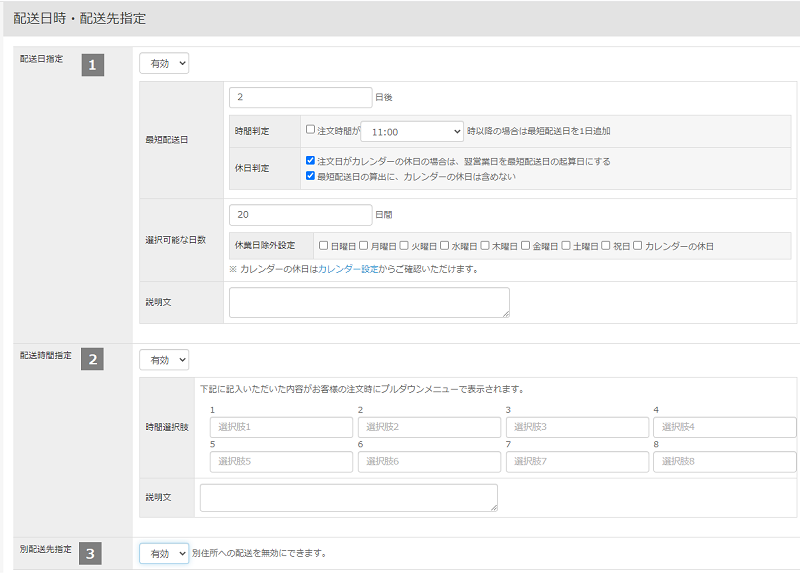800x574 pixels.
Task: Click the 選択肢6 time option field
Action: 429,462
